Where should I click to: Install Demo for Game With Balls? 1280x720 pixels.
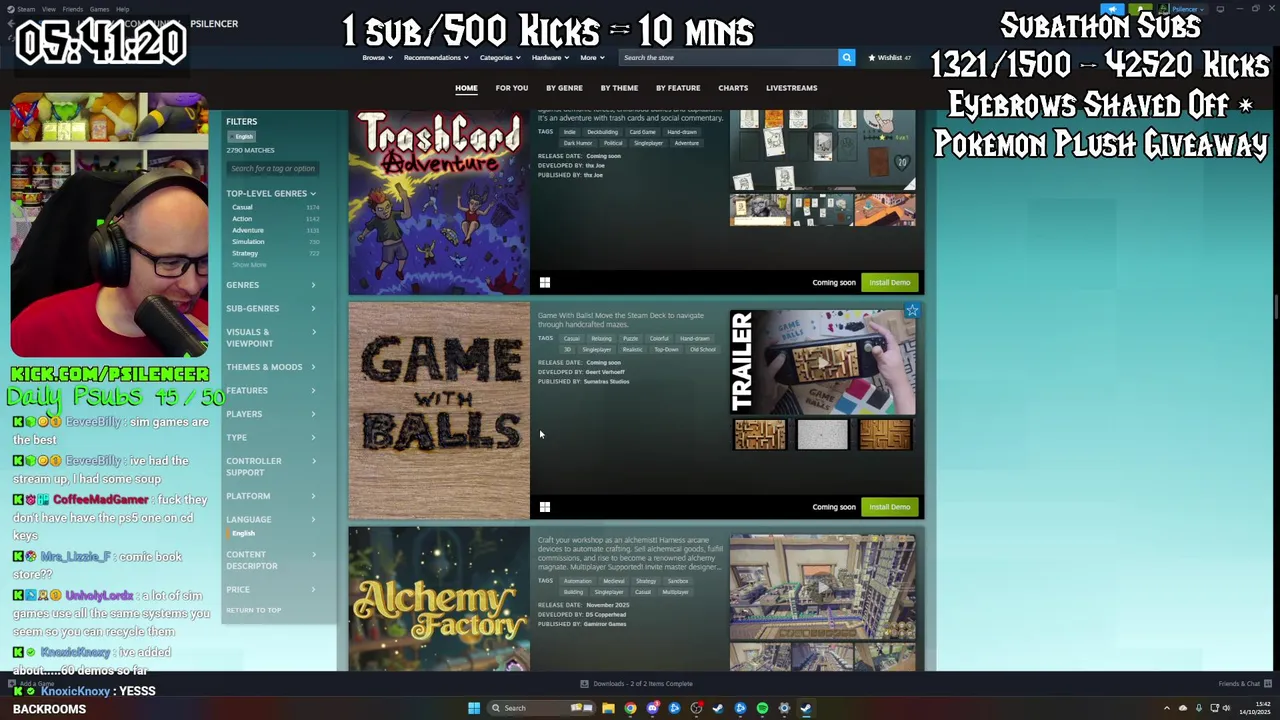[x=889, y=507]
